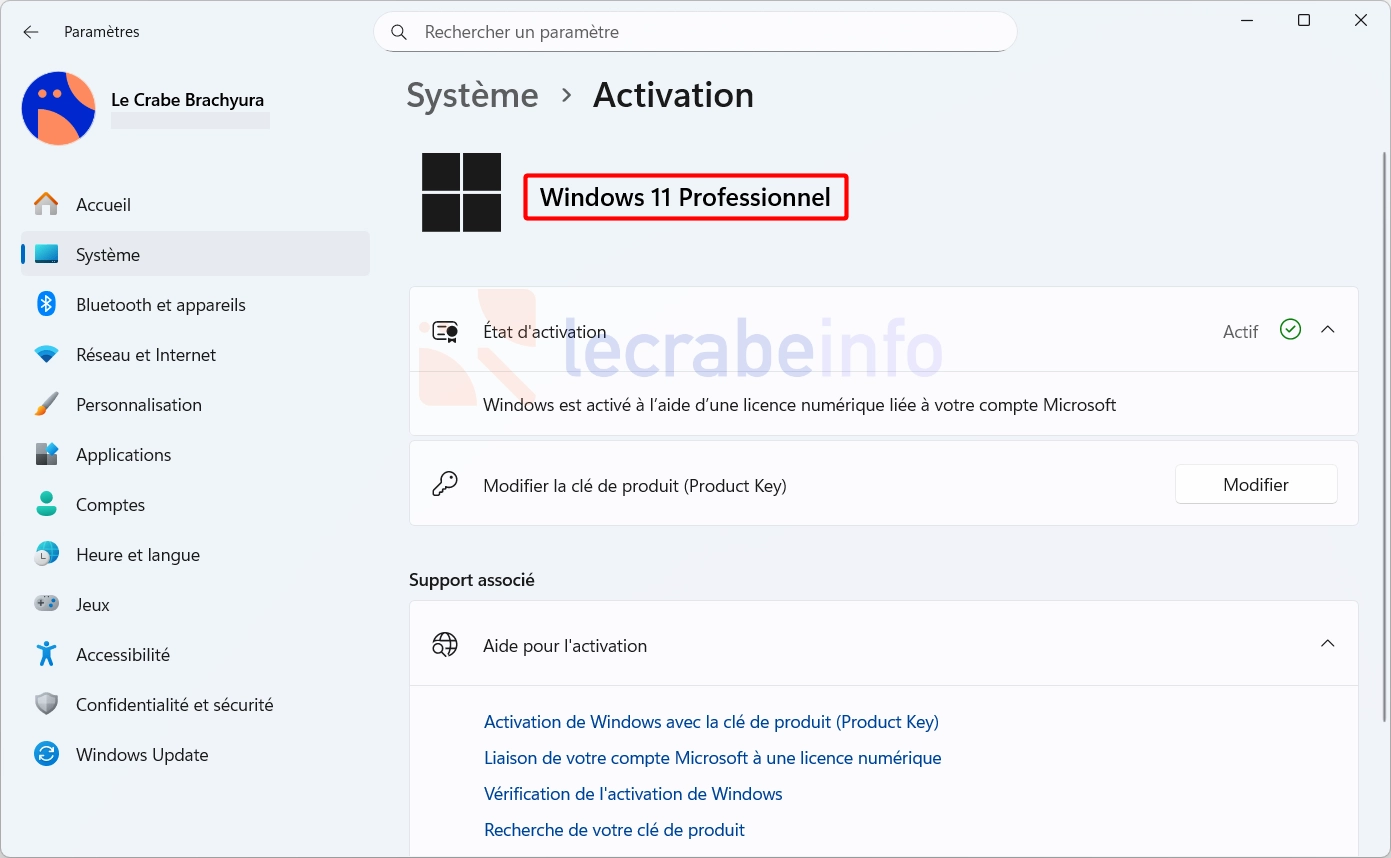Viewport: 1391px width, 858px height.
Task: Open Personnalisation via the paintbrush icon
Action: pos(46,405)
